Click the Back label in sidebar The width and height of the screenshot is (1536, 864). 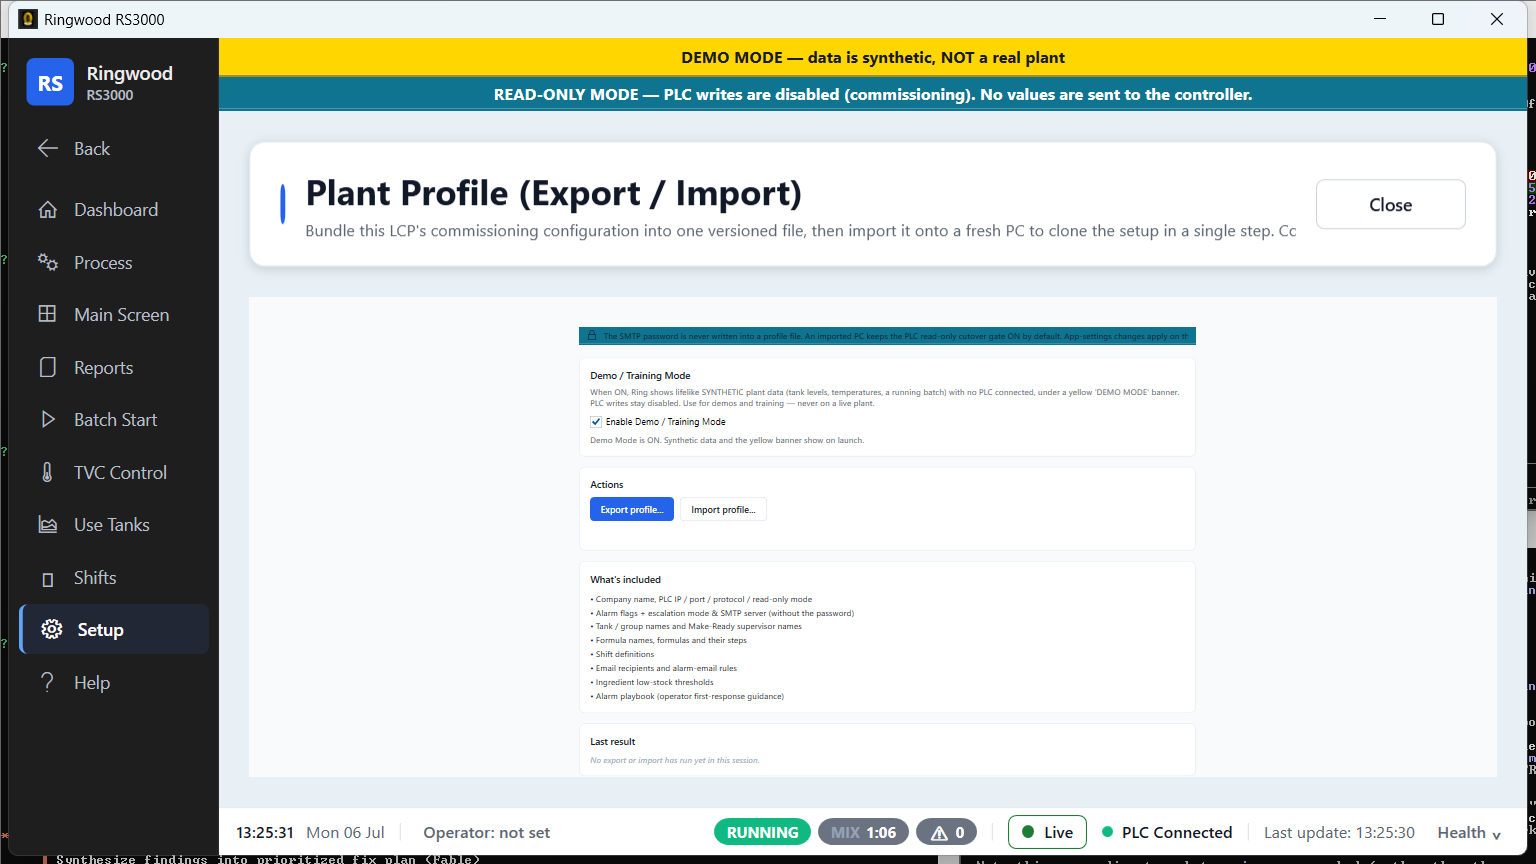92,148
